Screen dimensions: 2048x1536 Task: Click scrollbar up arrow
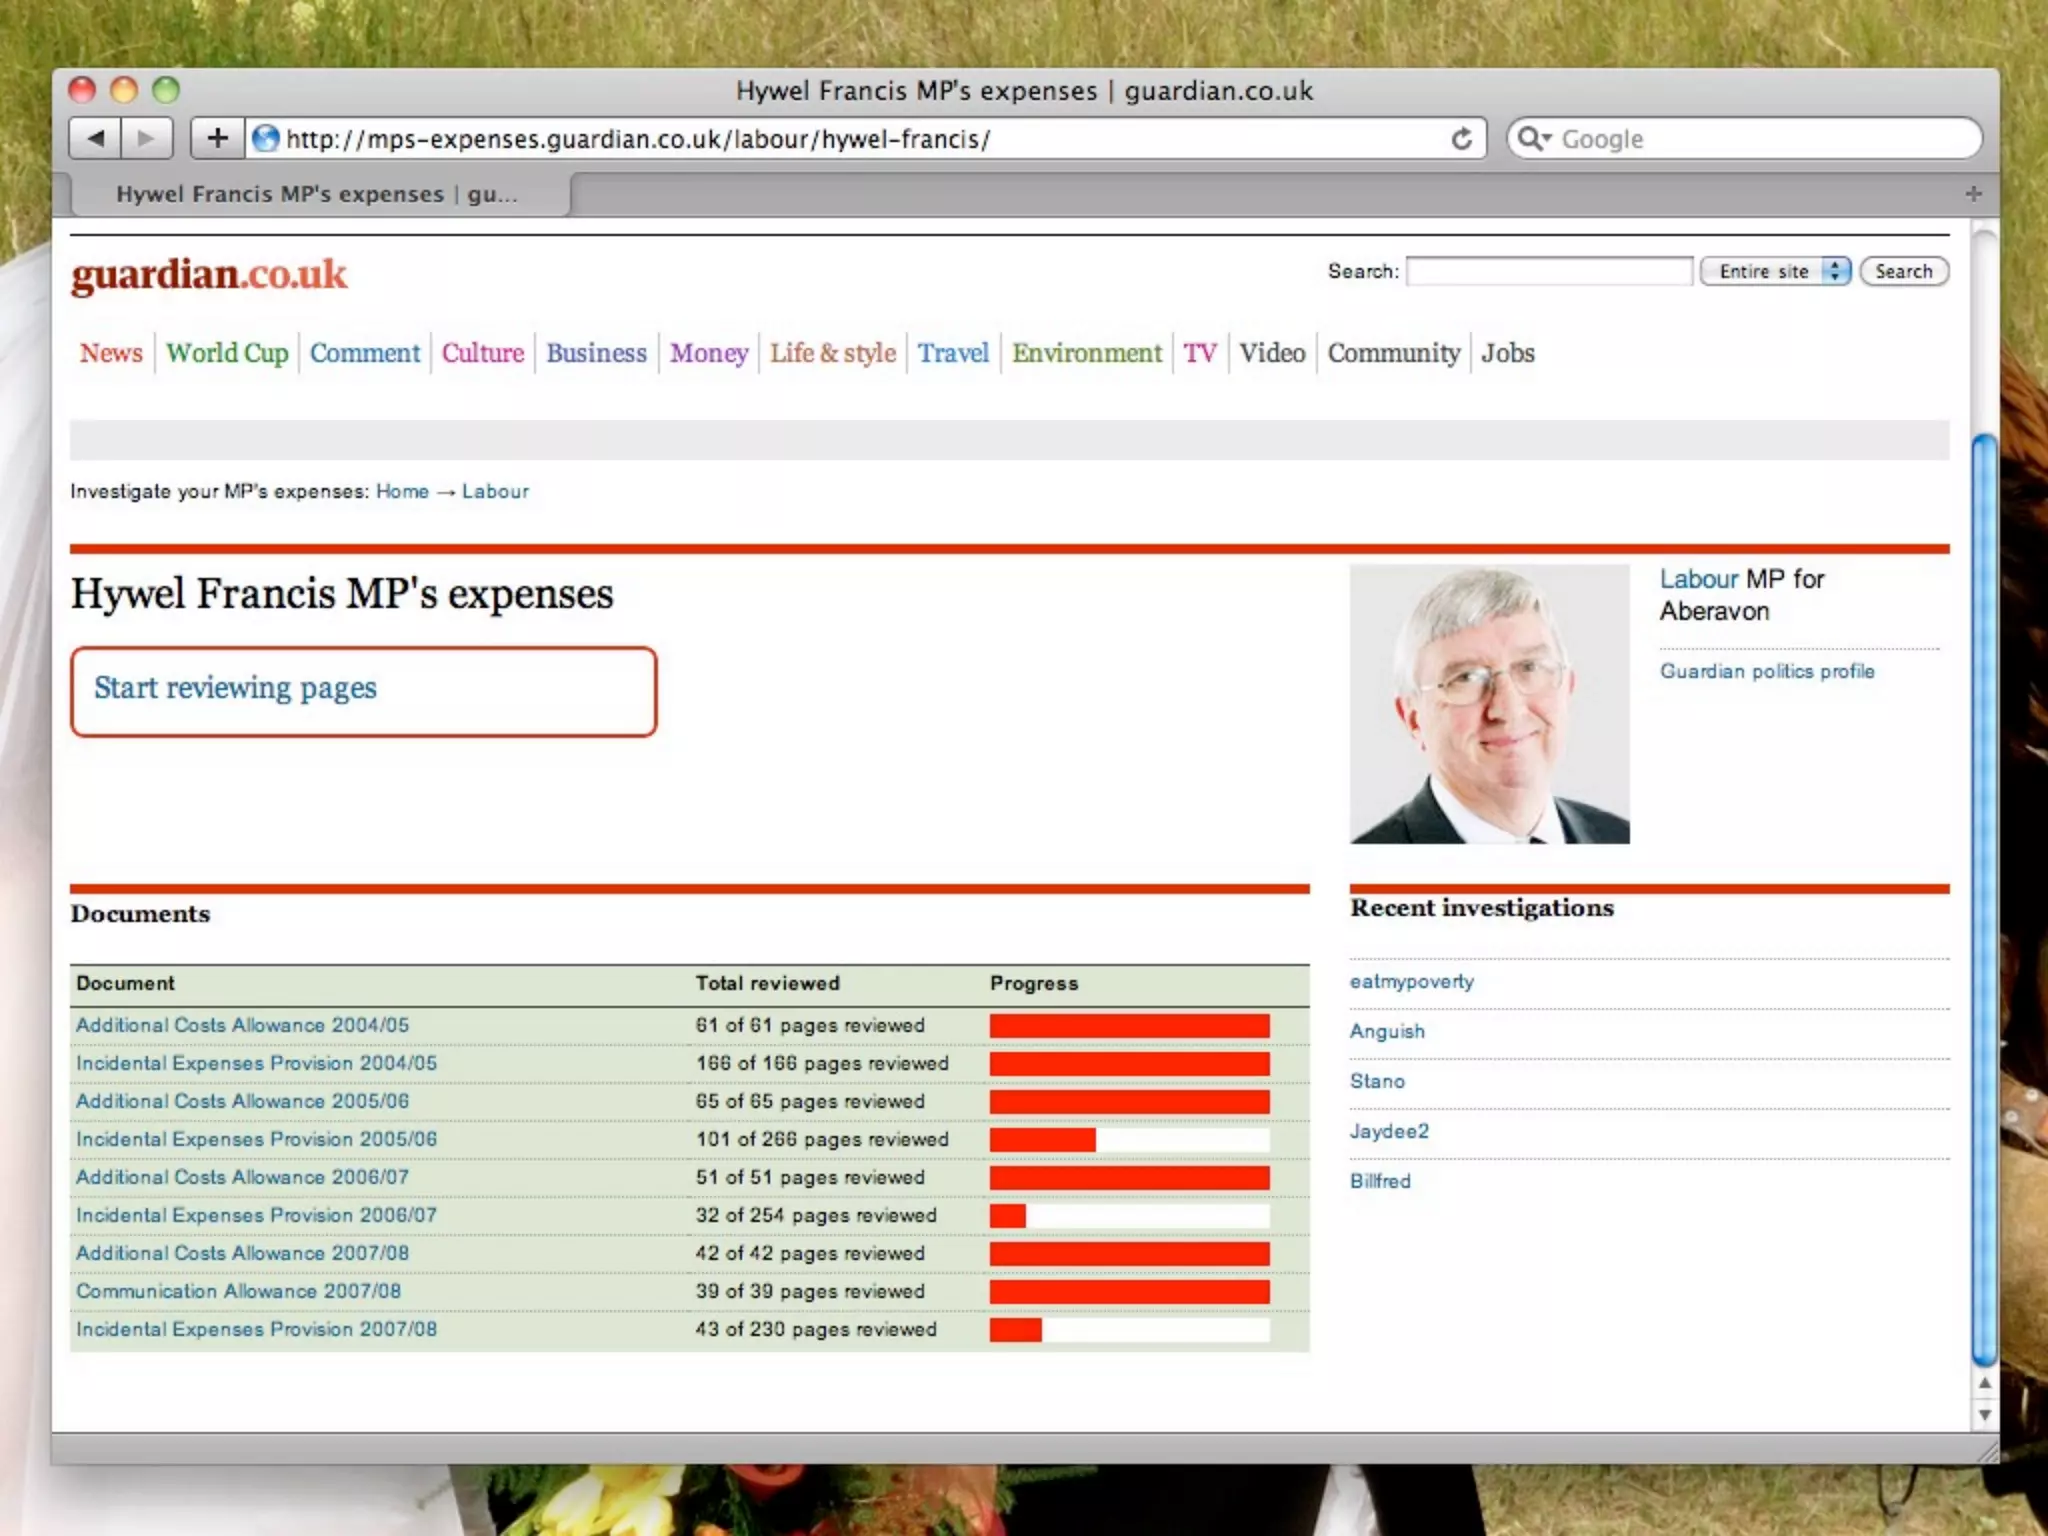click(x=1984, y=1383)
